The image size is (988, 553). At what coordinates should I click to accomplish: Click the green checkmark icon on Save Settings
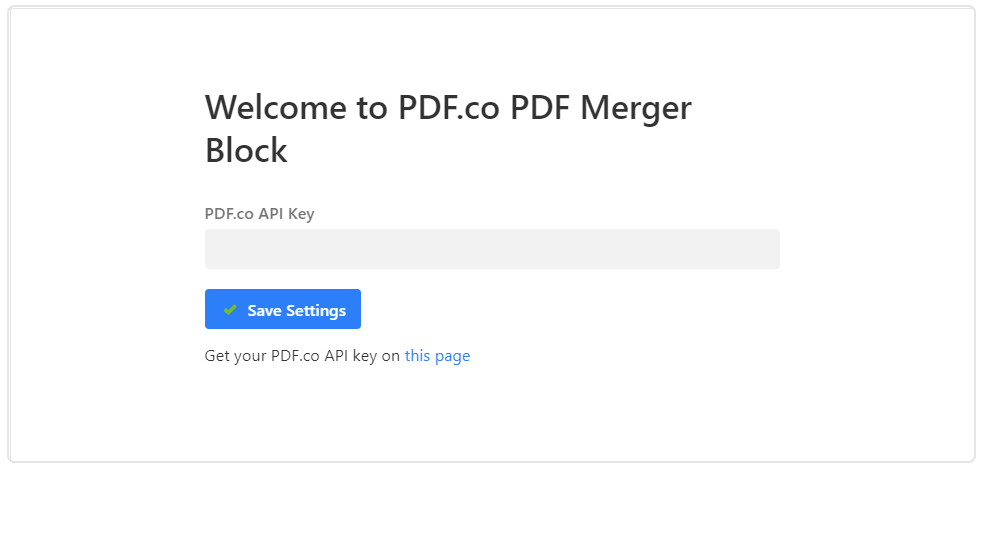point(230,310)
